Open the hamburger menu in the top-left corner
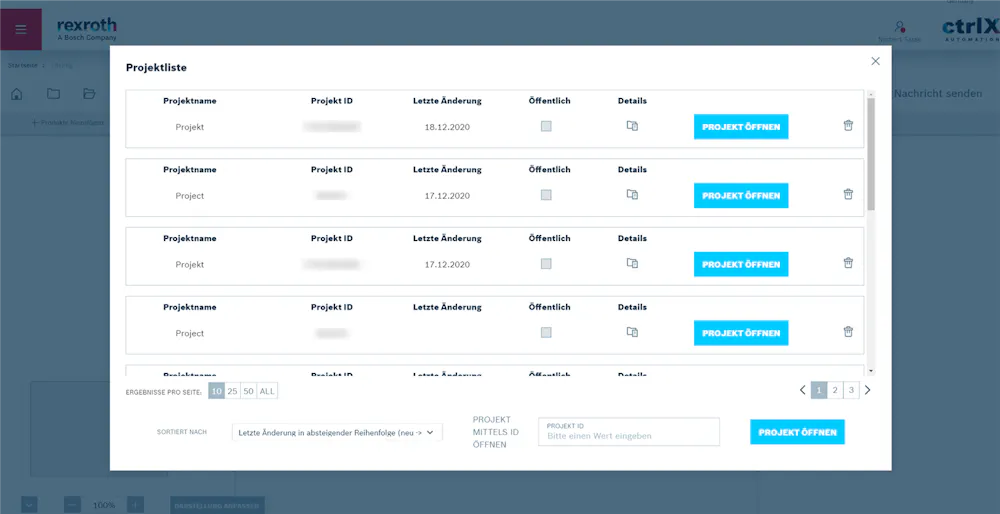The width and height of the screenshot is (1000, 514). 21,29
